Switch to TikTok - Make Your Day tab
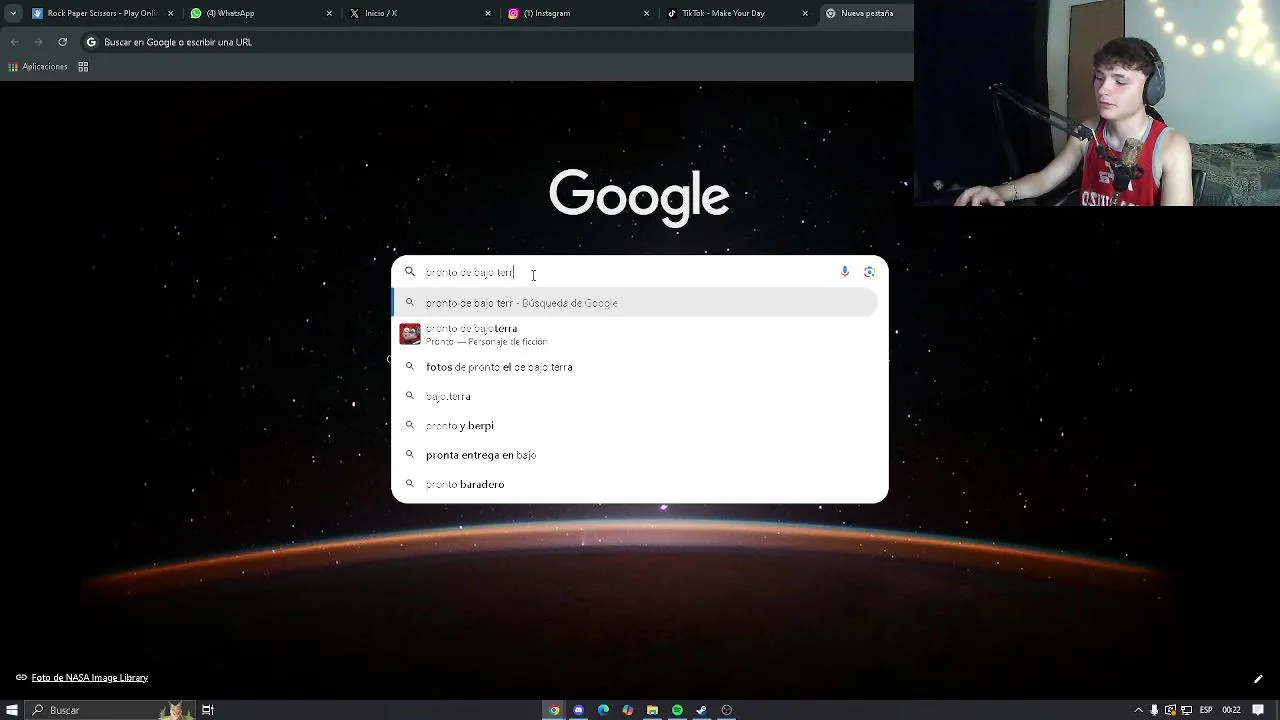Image resolution: width=1280 pixels, height=720 pixels. click(736, 13)
